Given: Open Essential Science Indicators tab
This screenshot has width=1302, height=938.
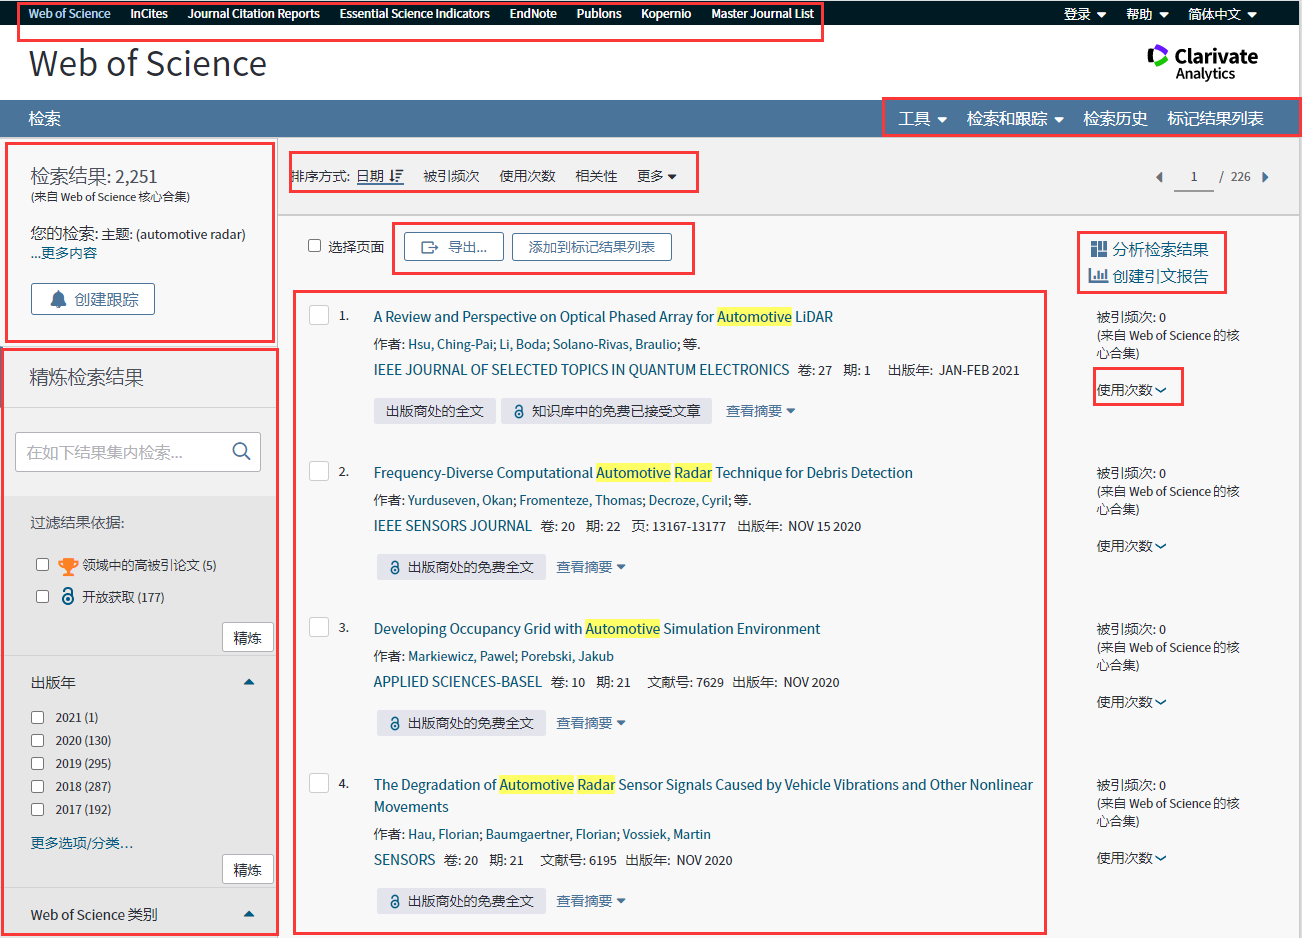Looking at the screenshot, I should [415, 14].
